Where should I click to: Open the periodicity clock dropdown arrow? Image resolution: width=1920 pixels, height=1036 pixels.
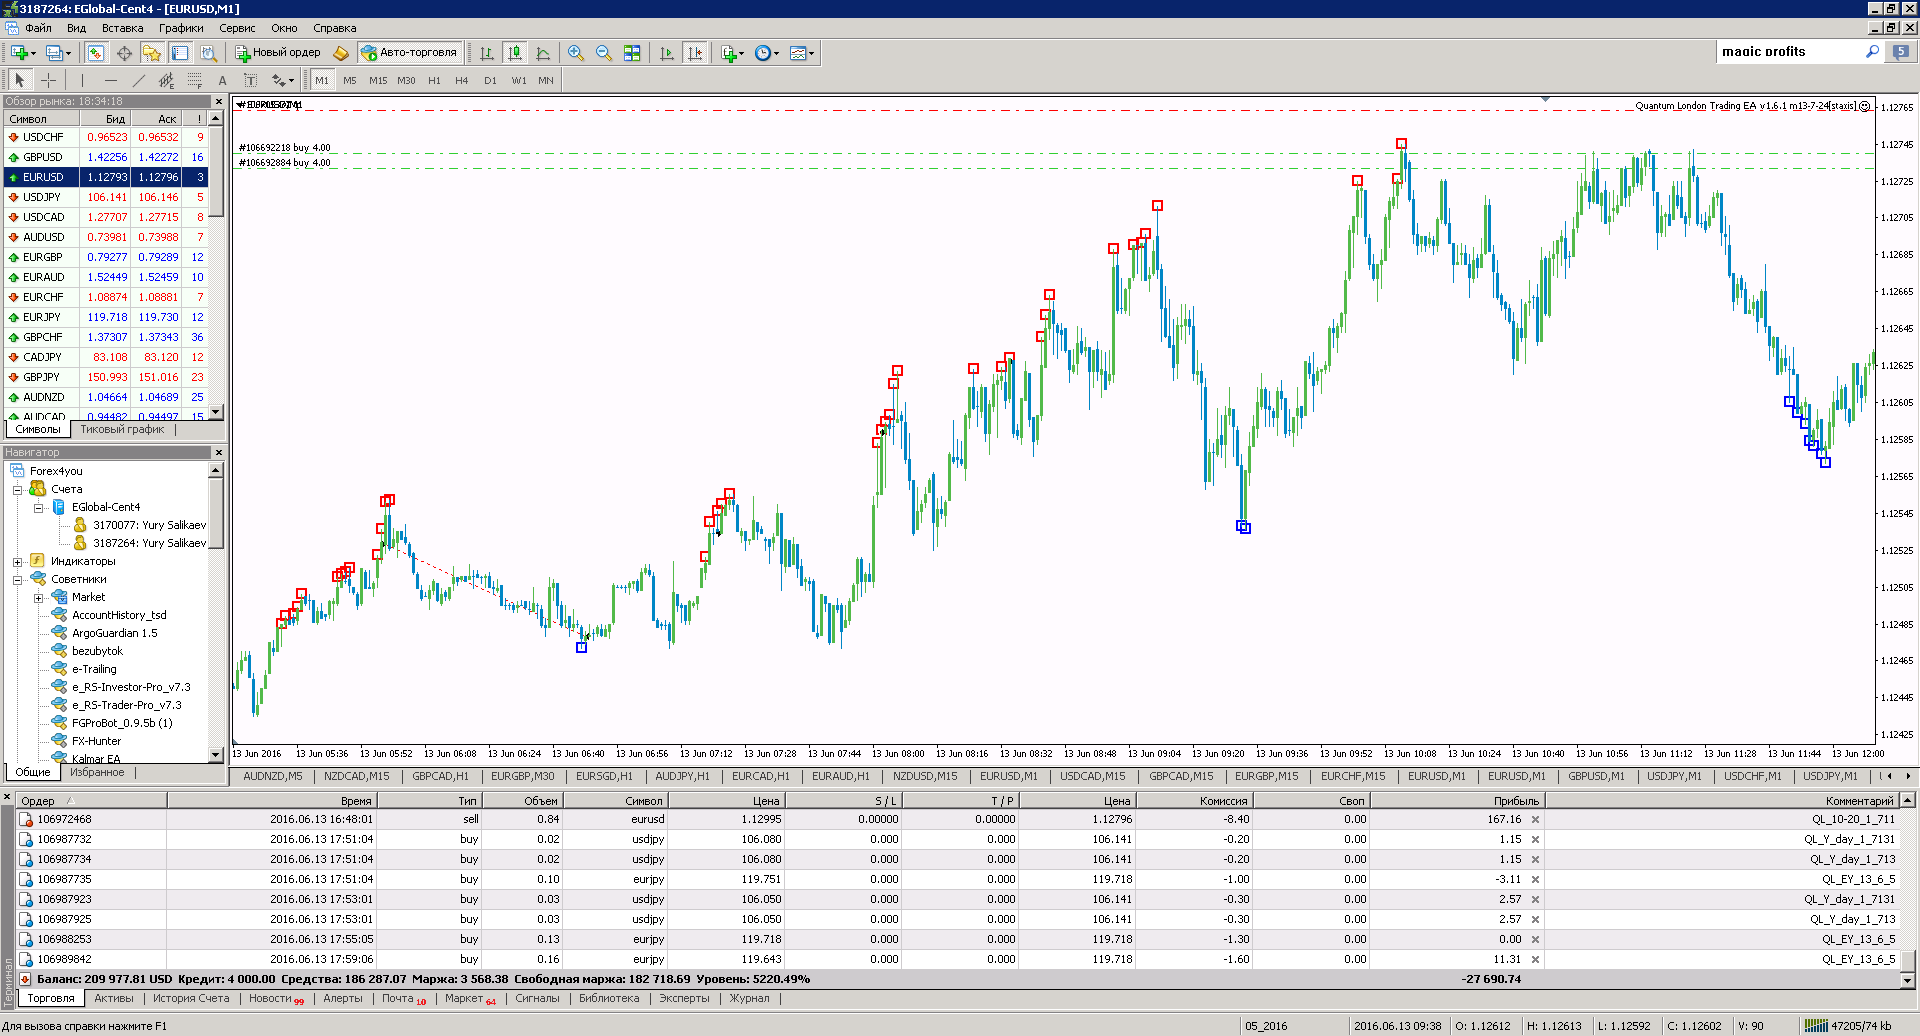777,54
